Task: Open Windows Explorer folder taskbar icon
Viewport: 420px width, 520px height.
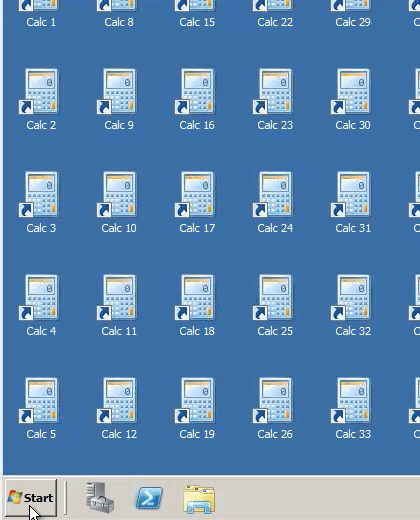Action: 199,499
